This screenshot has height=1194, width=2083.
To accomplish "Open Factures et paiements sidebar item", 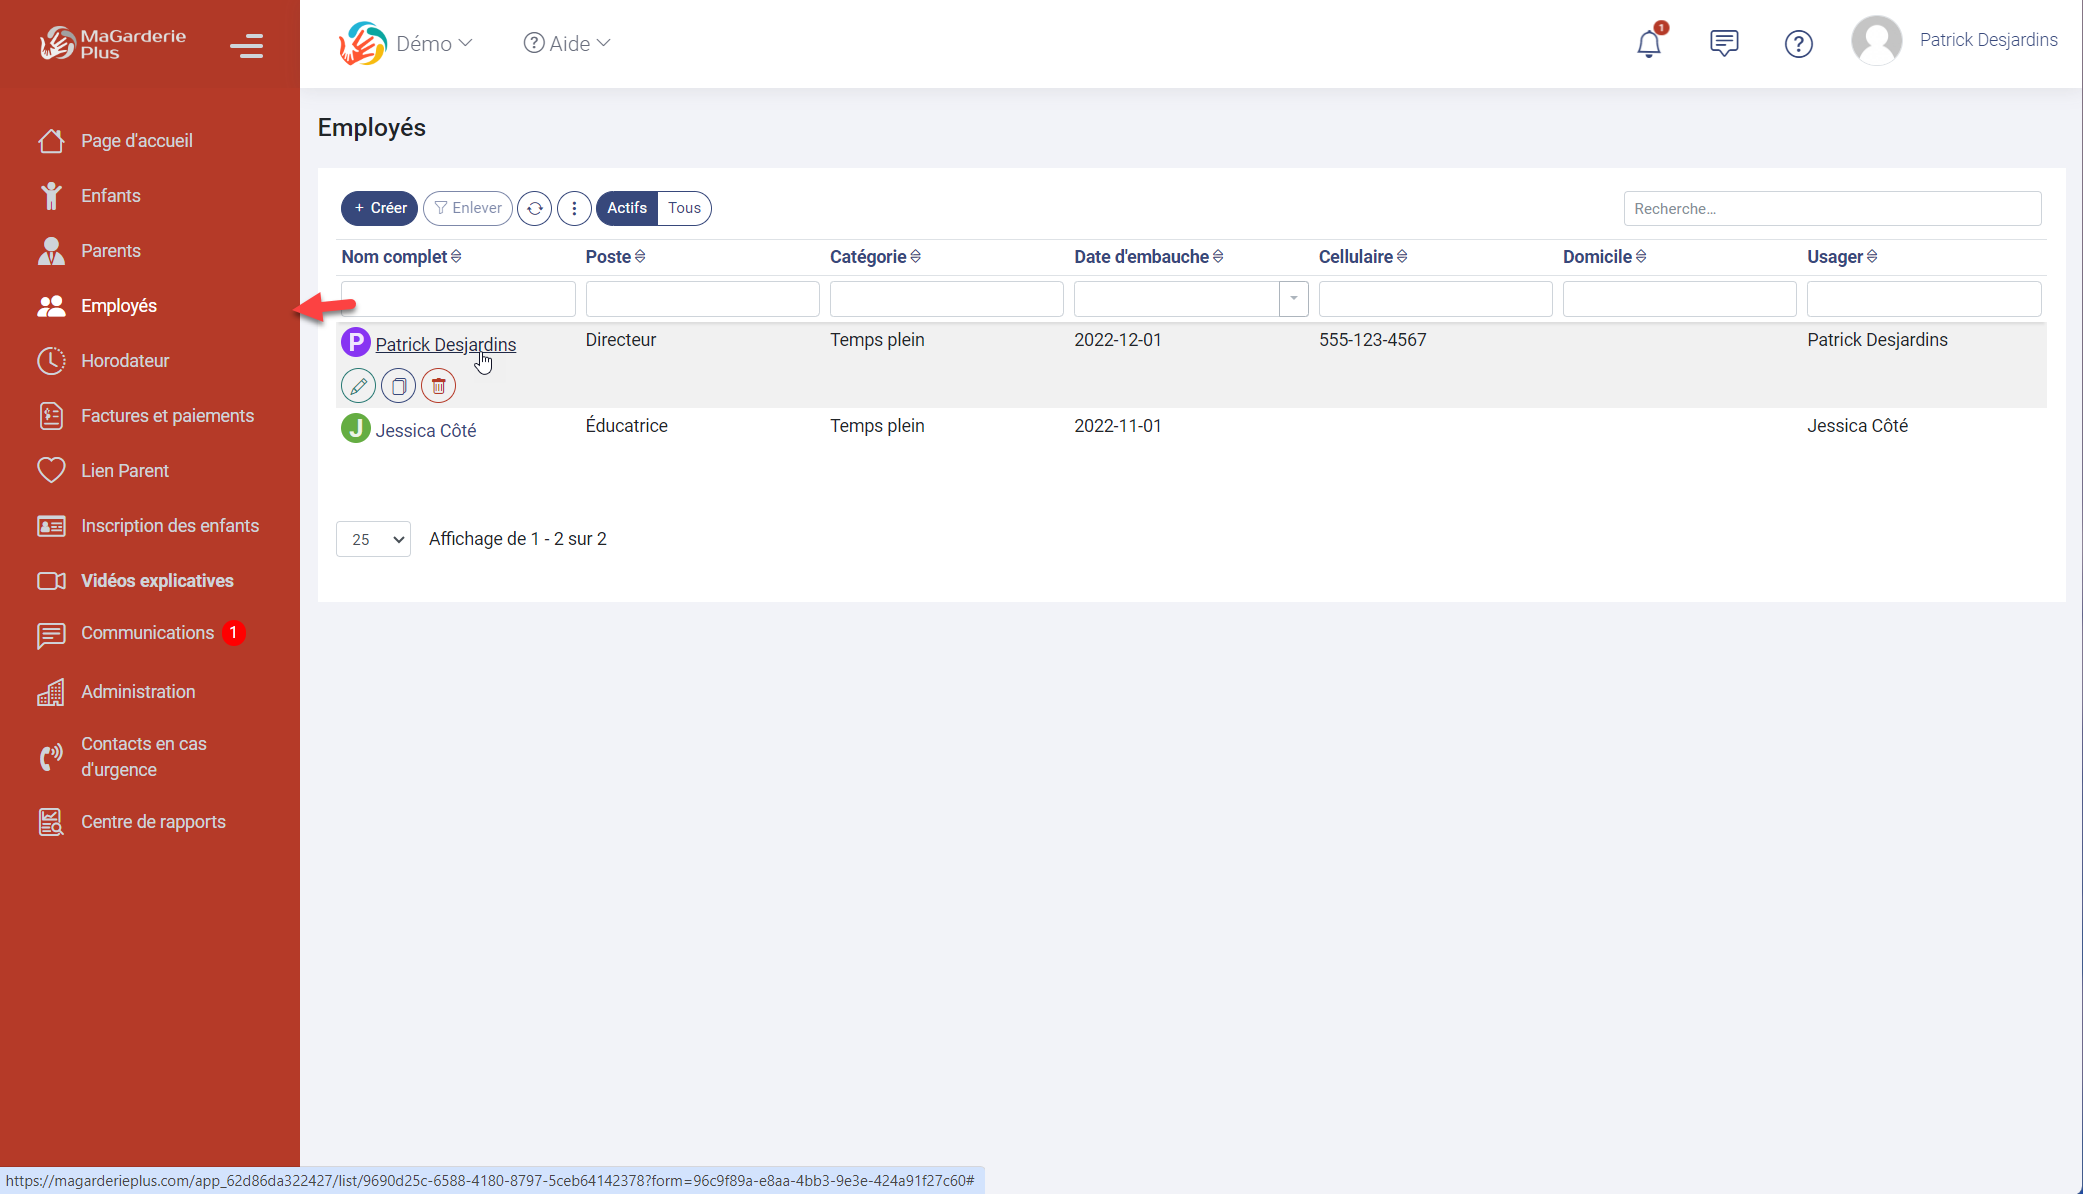I will coord(167,416).
